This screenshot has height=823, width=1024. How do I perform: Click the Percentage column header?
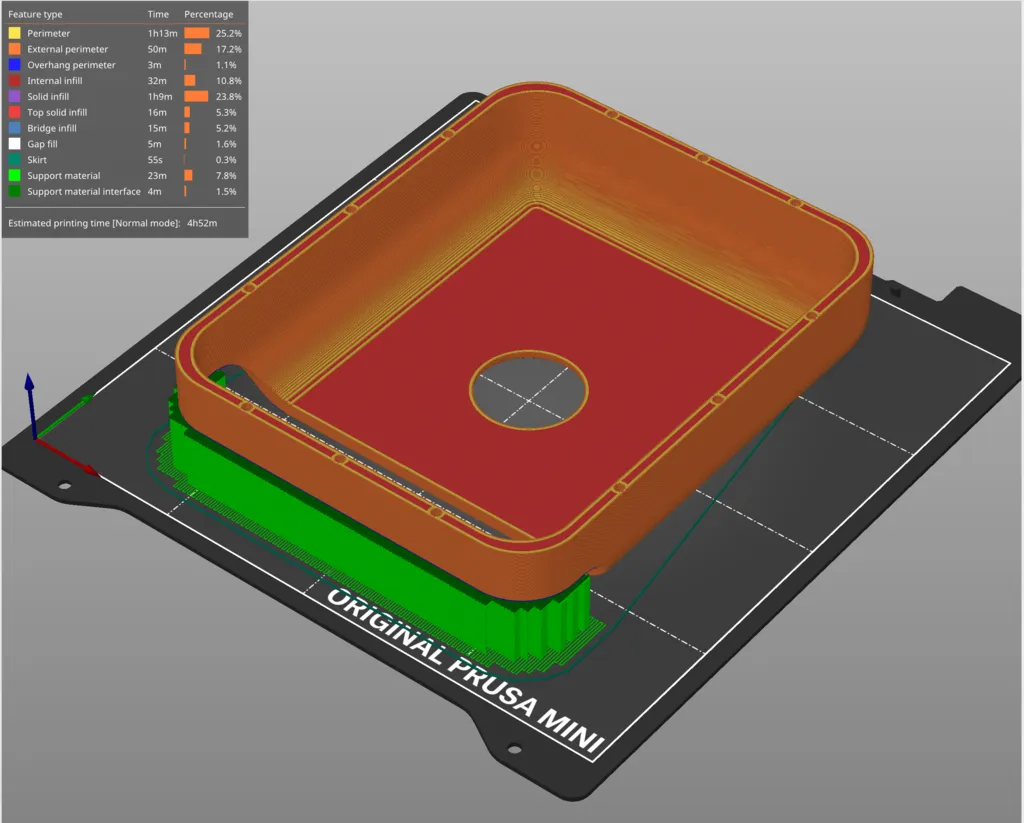point(208,14)
